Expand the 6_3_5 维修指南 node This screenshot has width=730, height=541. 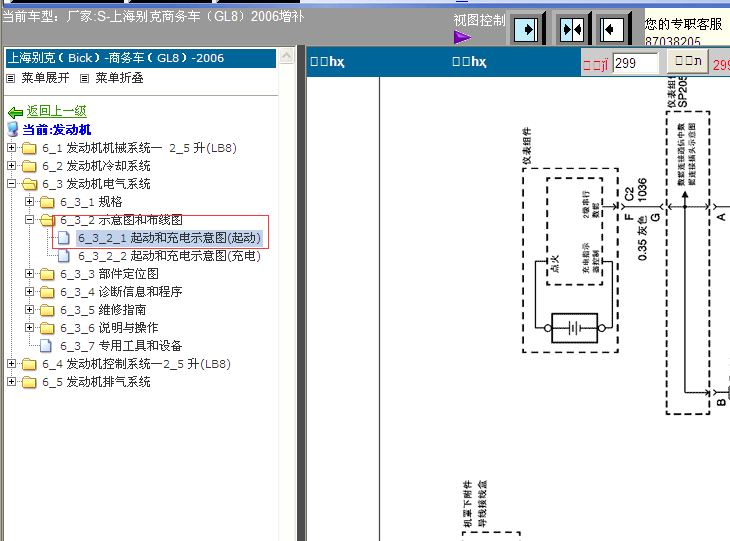tap(29, 310)
